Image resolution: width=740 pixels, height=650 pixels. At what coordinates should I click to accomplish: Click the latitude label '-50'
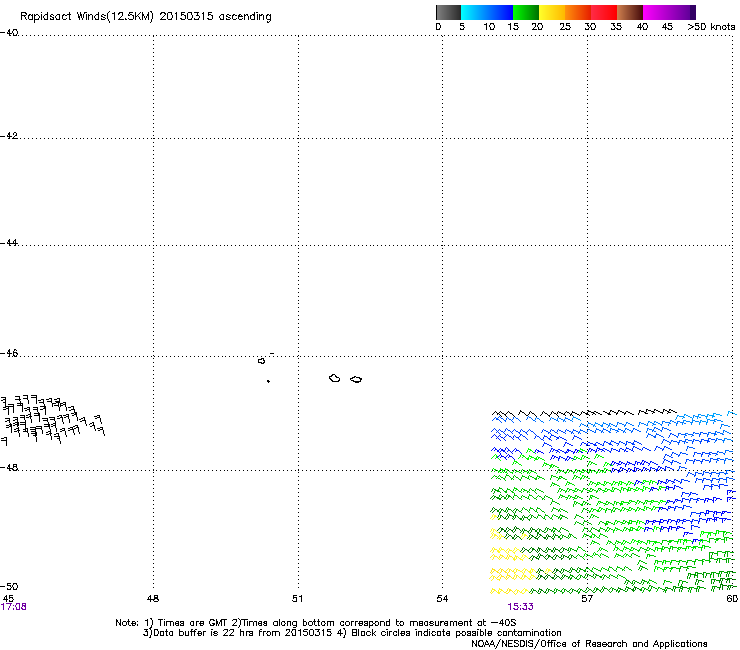tap(9, 587)
